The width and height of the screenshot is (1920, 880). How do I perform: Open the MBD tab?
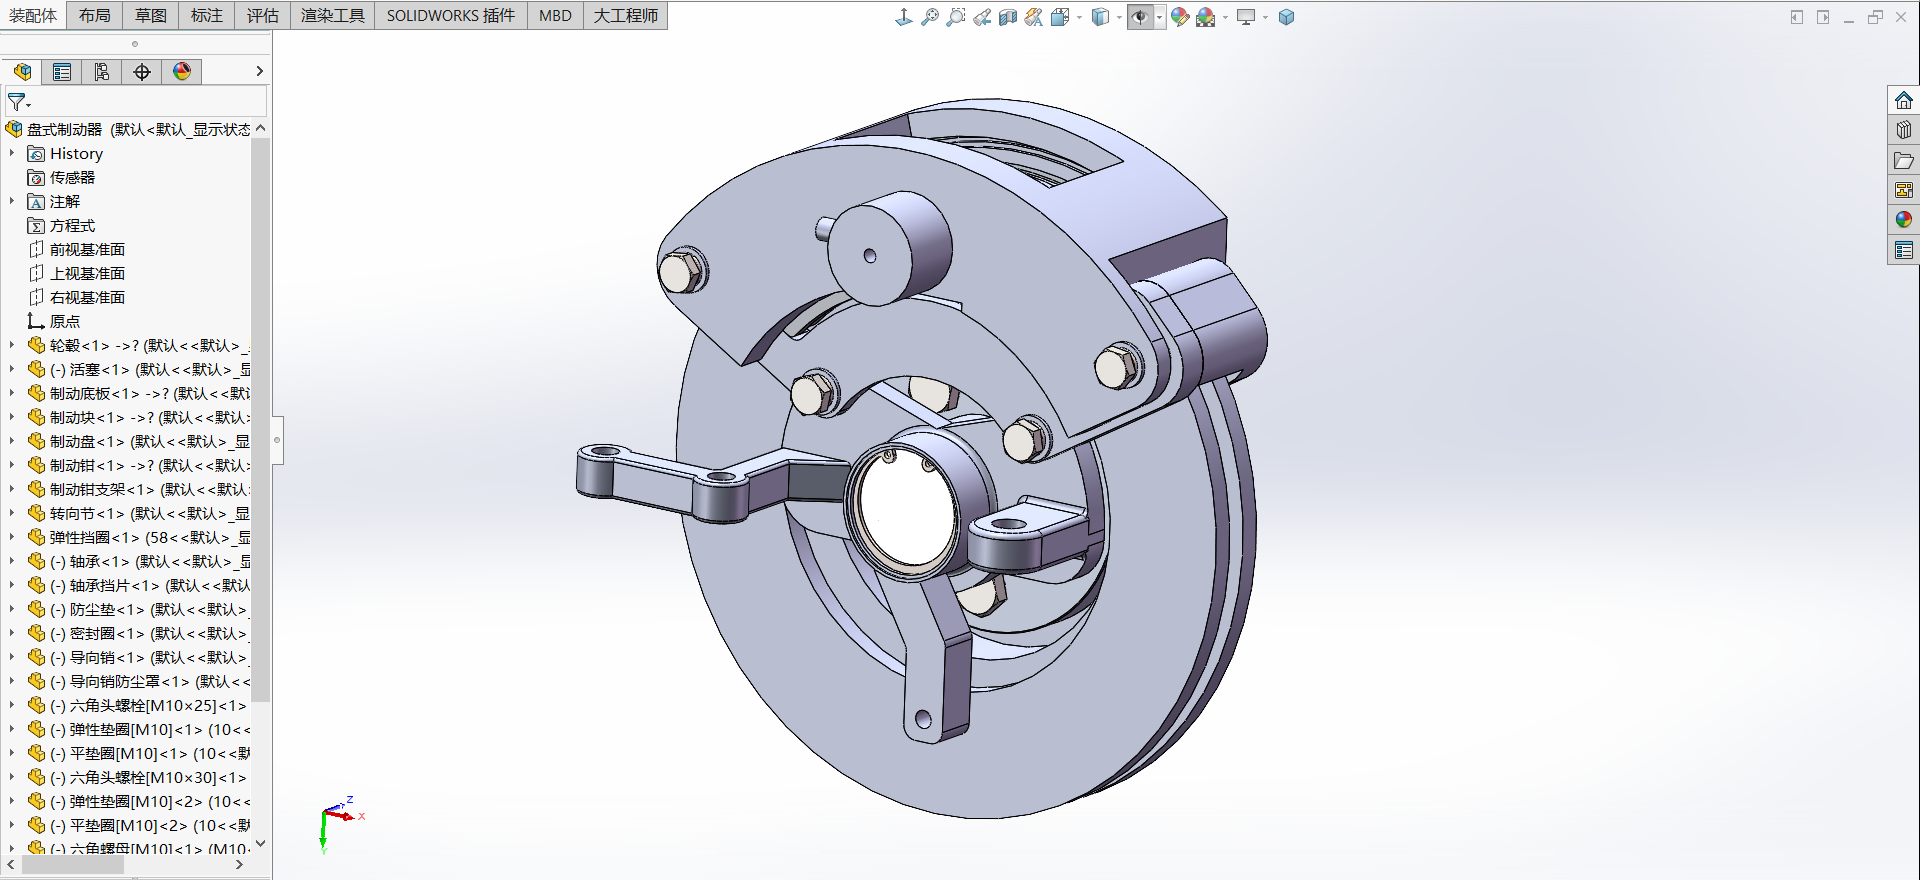555,15
